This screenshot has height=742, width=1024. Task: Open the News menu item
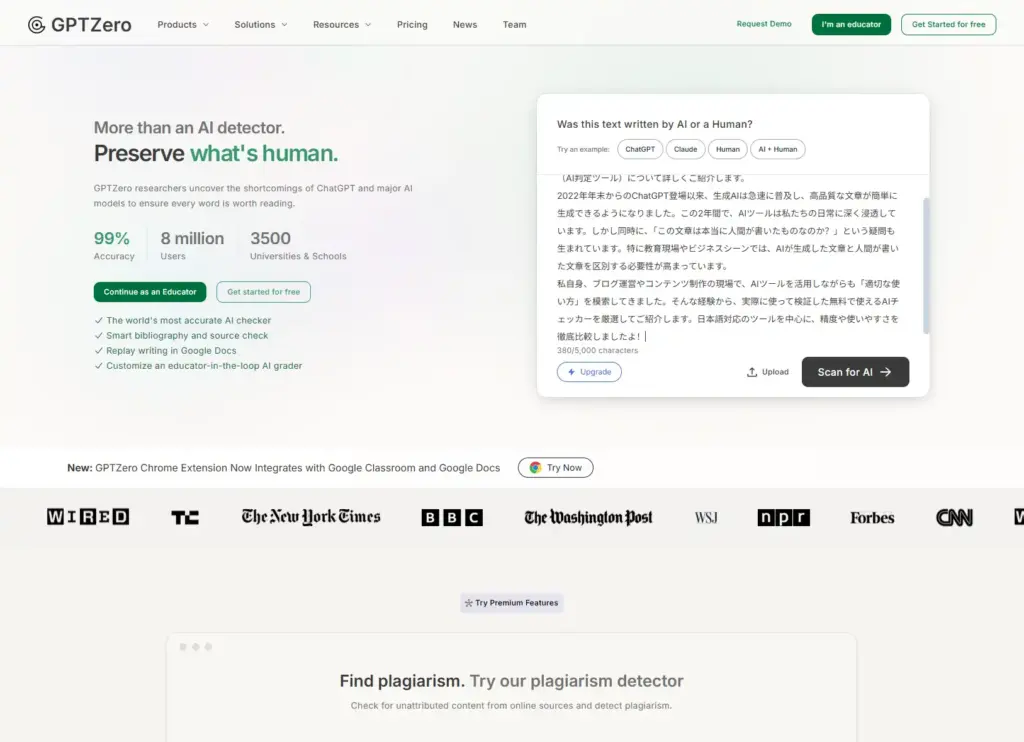pos(465,25)
